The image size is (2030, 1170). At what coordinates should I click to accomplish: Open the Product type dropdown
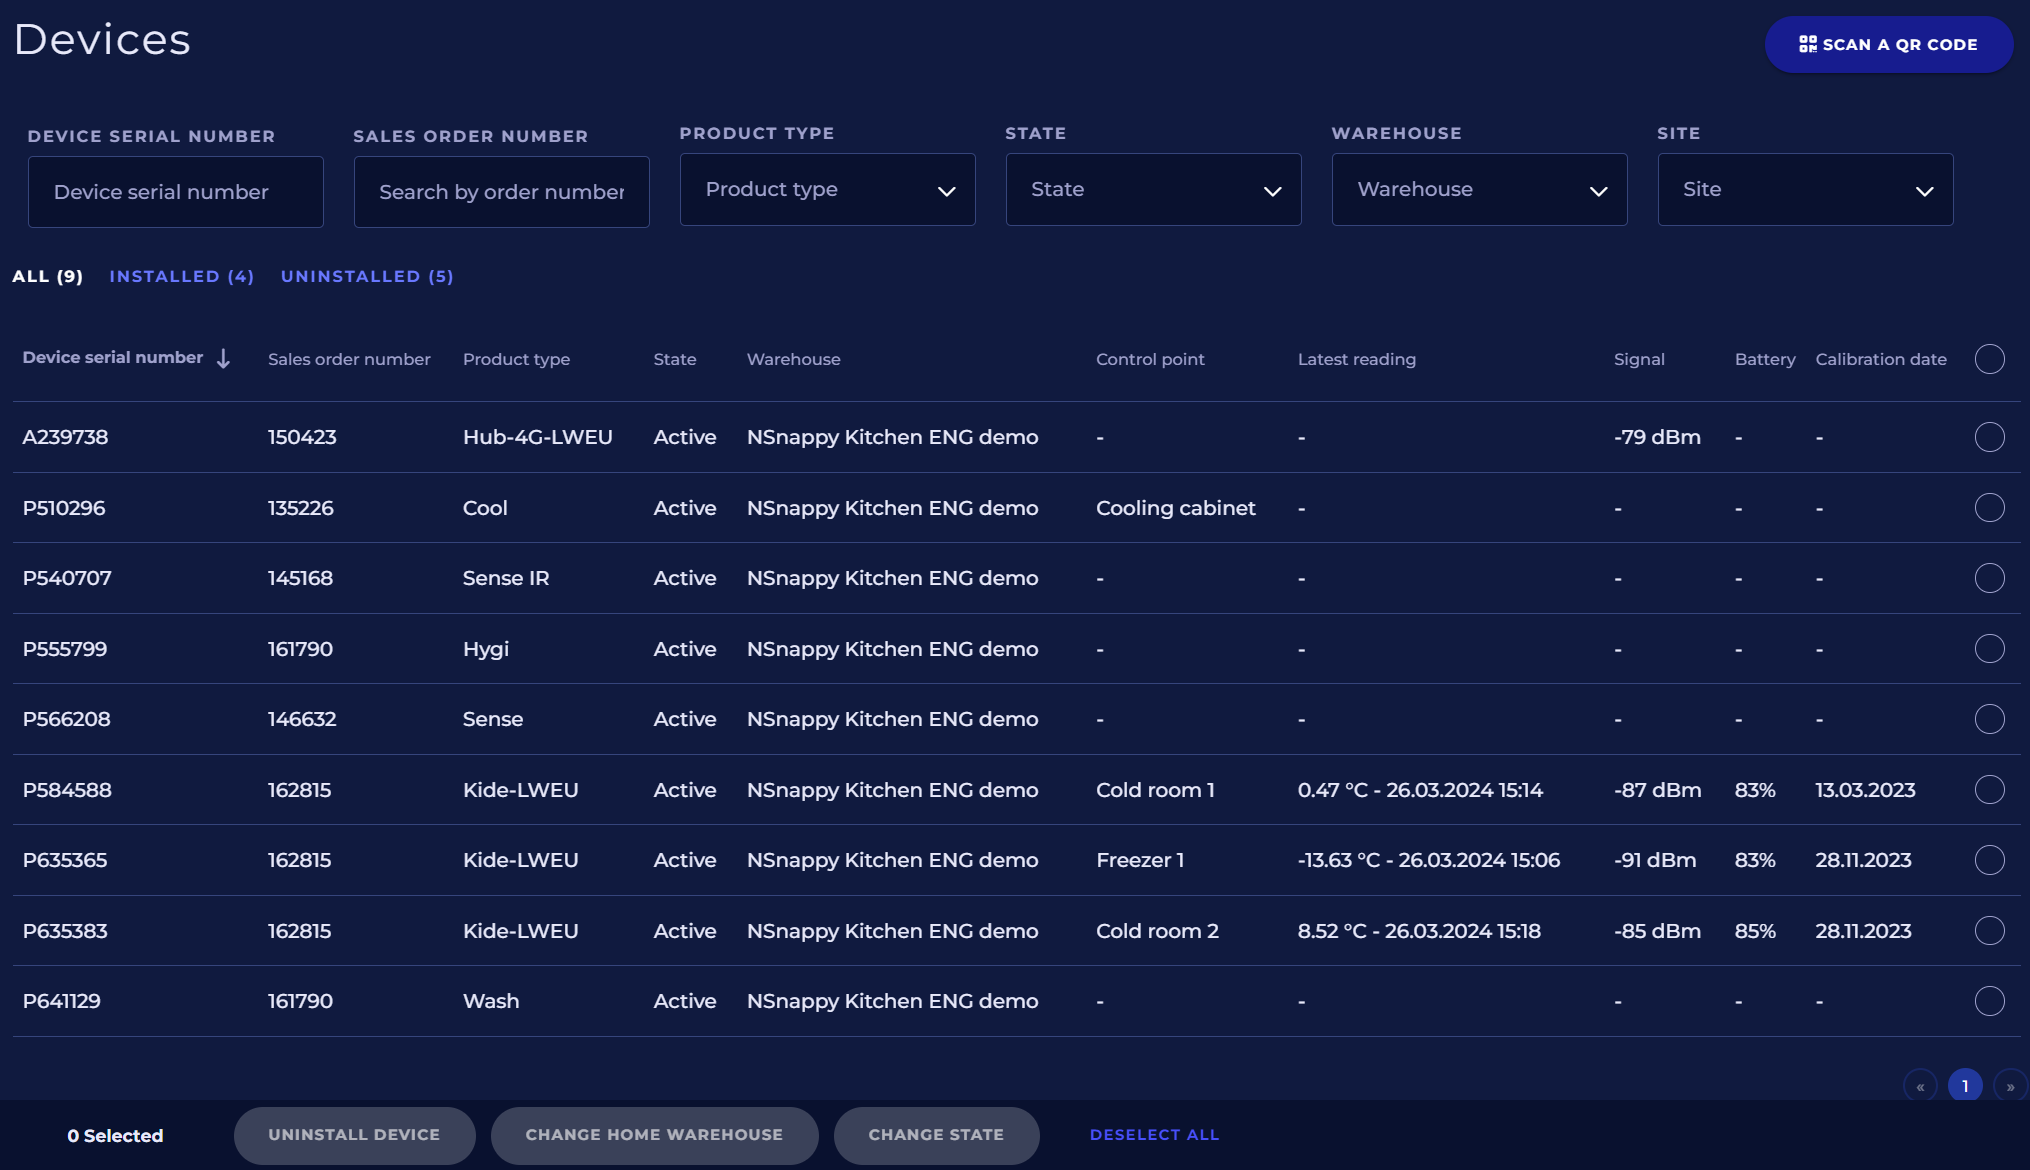pyautogui.click(x=827, y=190)
